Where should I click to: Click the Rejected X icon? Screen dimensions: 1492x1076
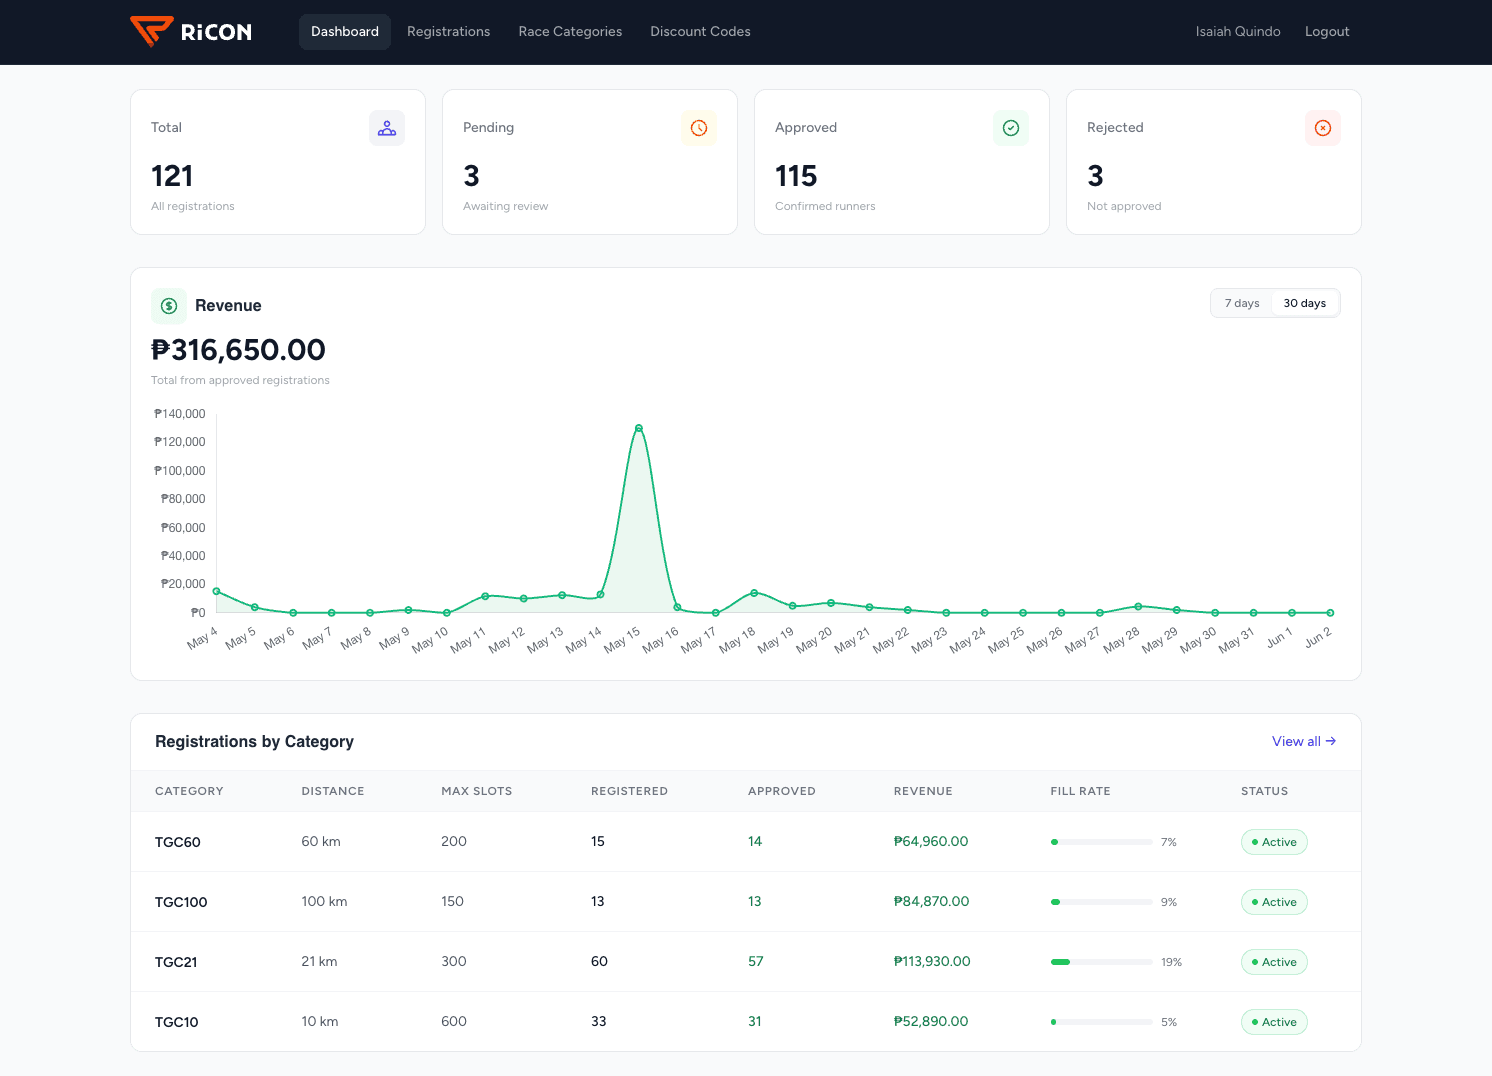pyautogui.click(x=1323, y=128)
